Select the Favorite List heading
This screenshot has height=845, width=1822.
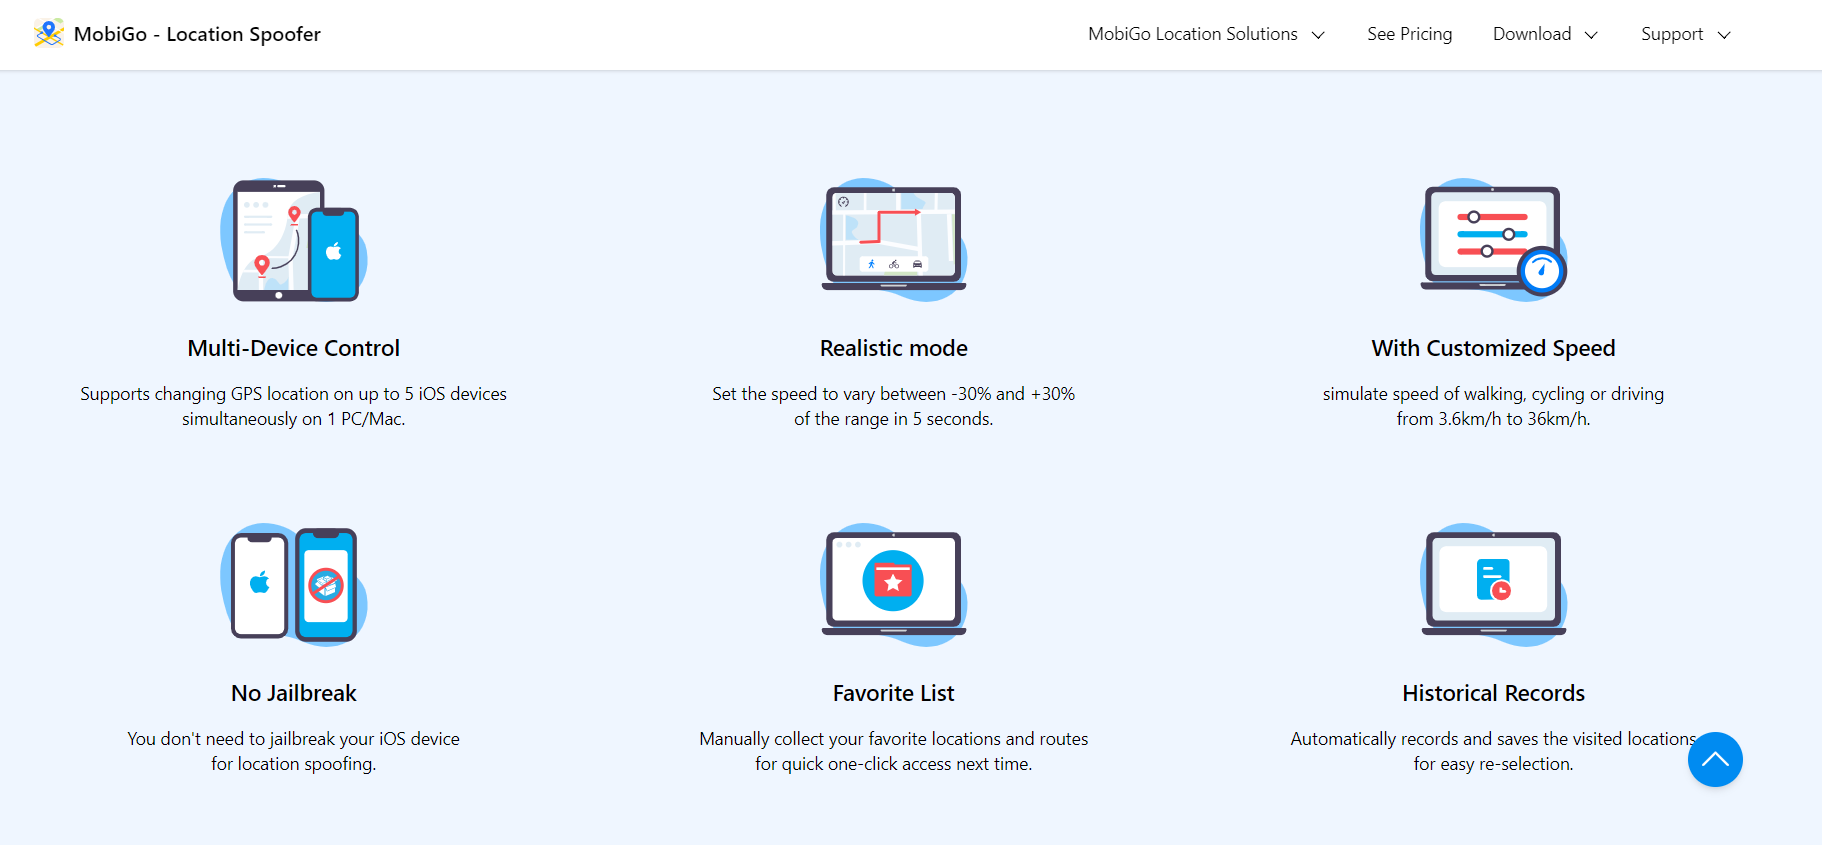894,693
